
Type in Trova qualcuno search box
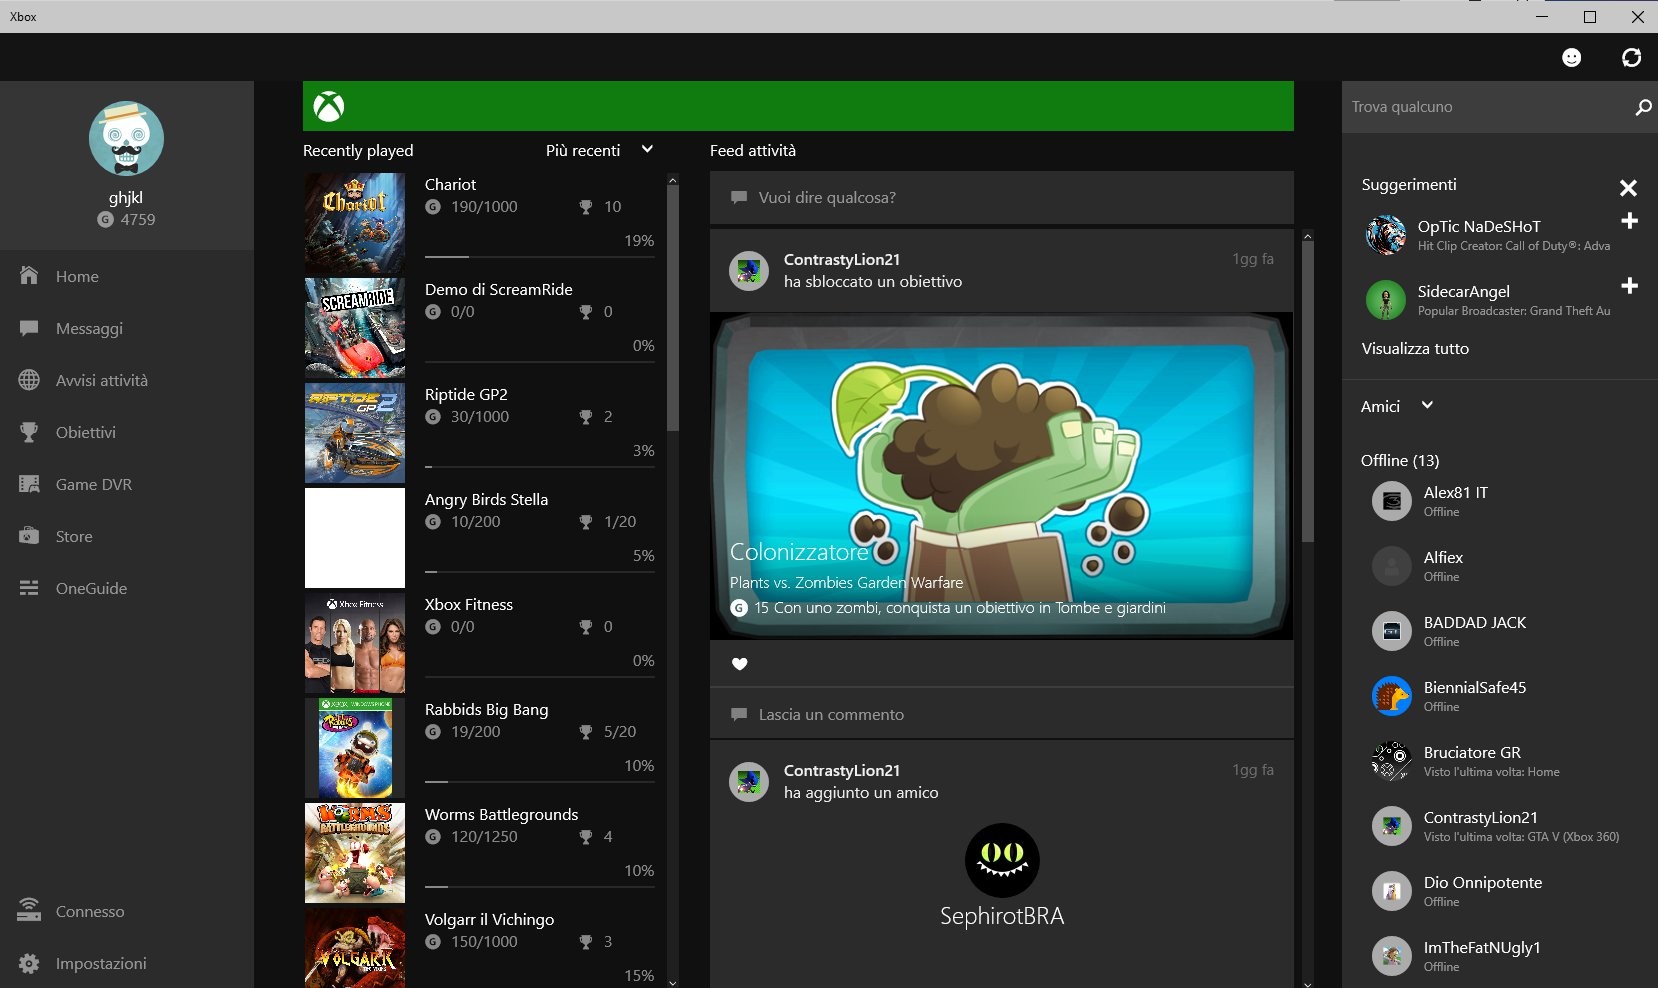coord(1485,107)
